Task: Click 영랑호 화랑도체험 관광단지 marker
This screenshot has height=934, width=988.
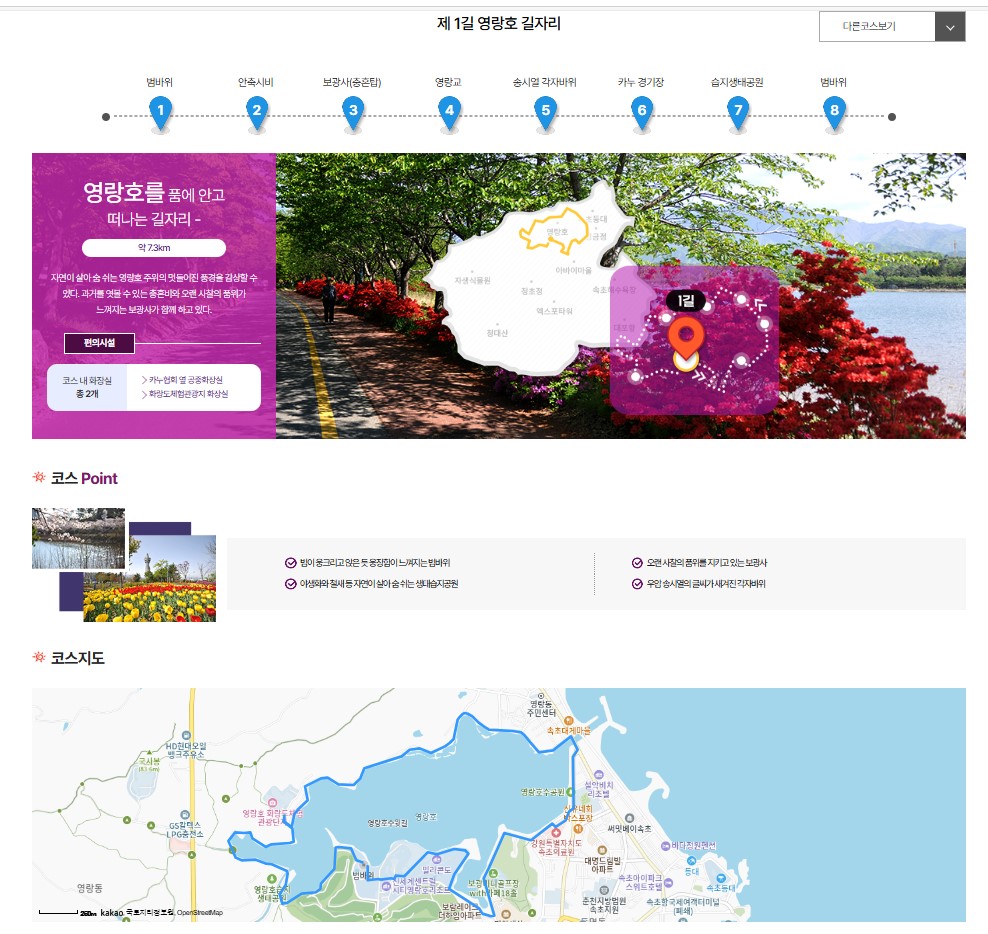Action: tap(272, 803)
